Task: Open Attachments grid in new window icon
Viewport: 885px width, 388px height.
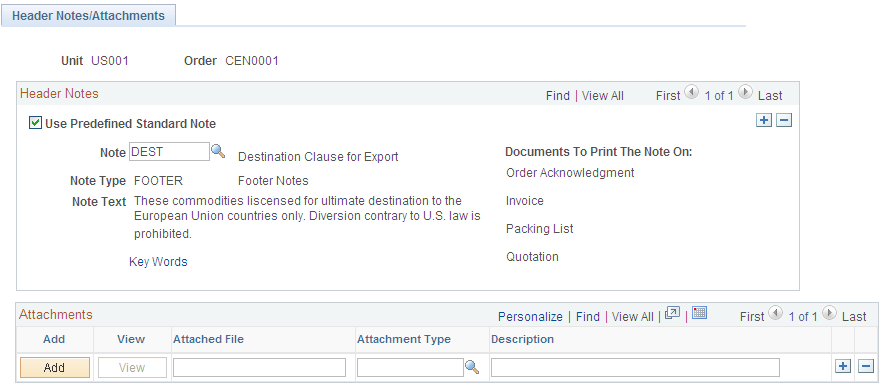Action: click(x=672, y=313)
